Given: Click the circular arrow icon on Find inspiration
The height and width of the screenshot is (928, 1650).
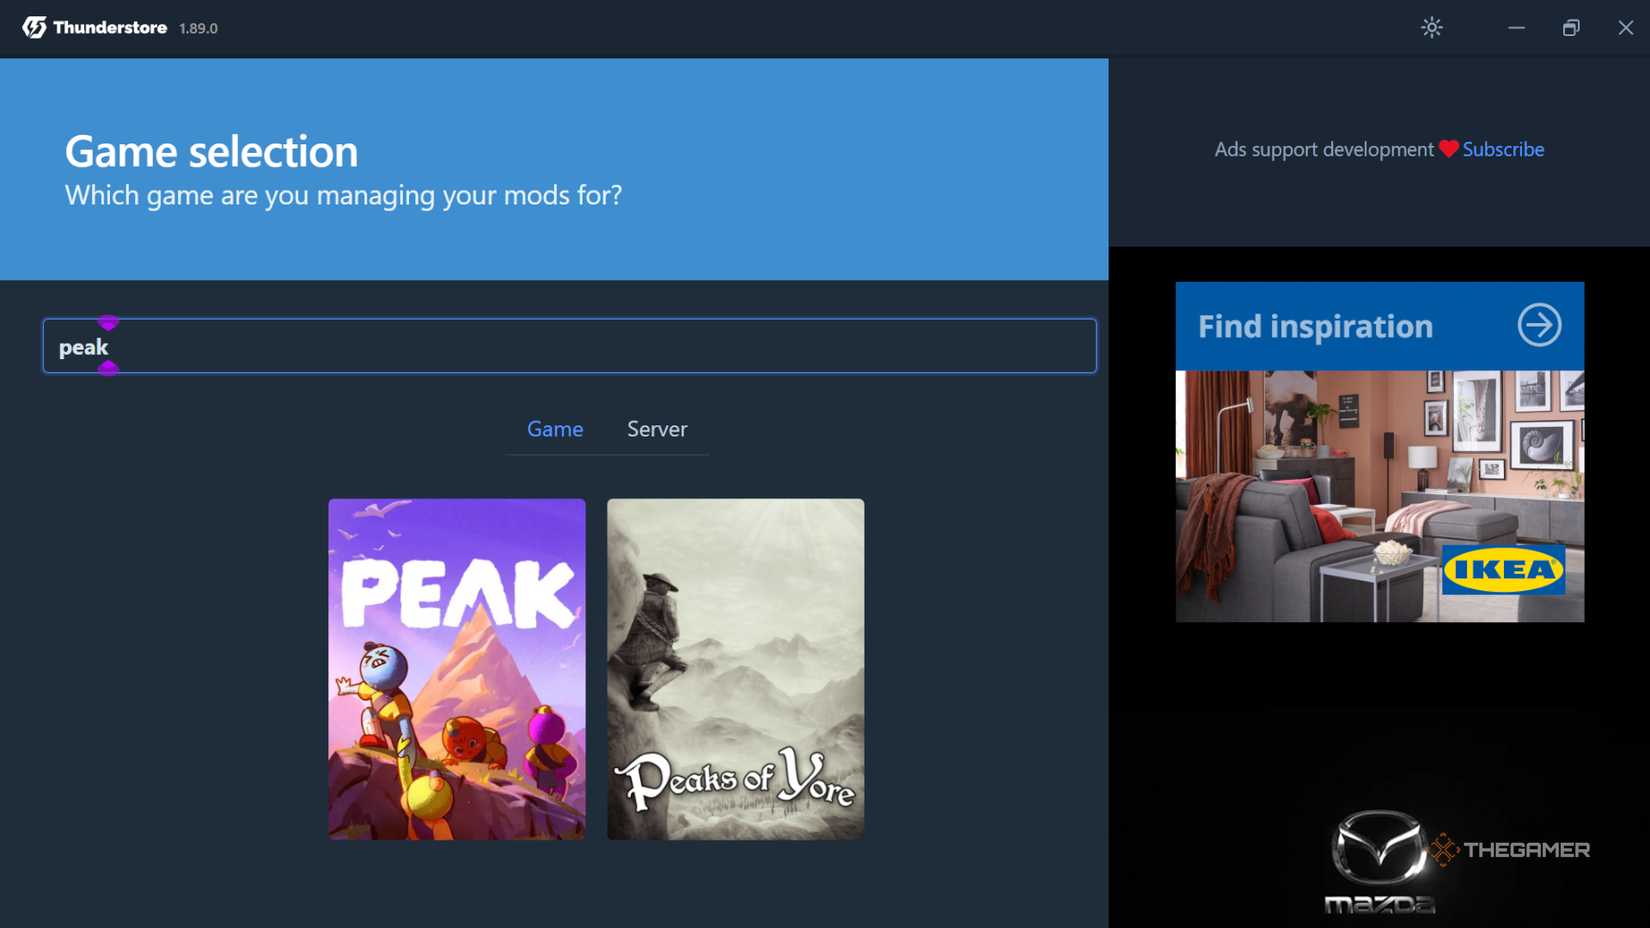Looking at the screenshot, I should [1539, 325].
